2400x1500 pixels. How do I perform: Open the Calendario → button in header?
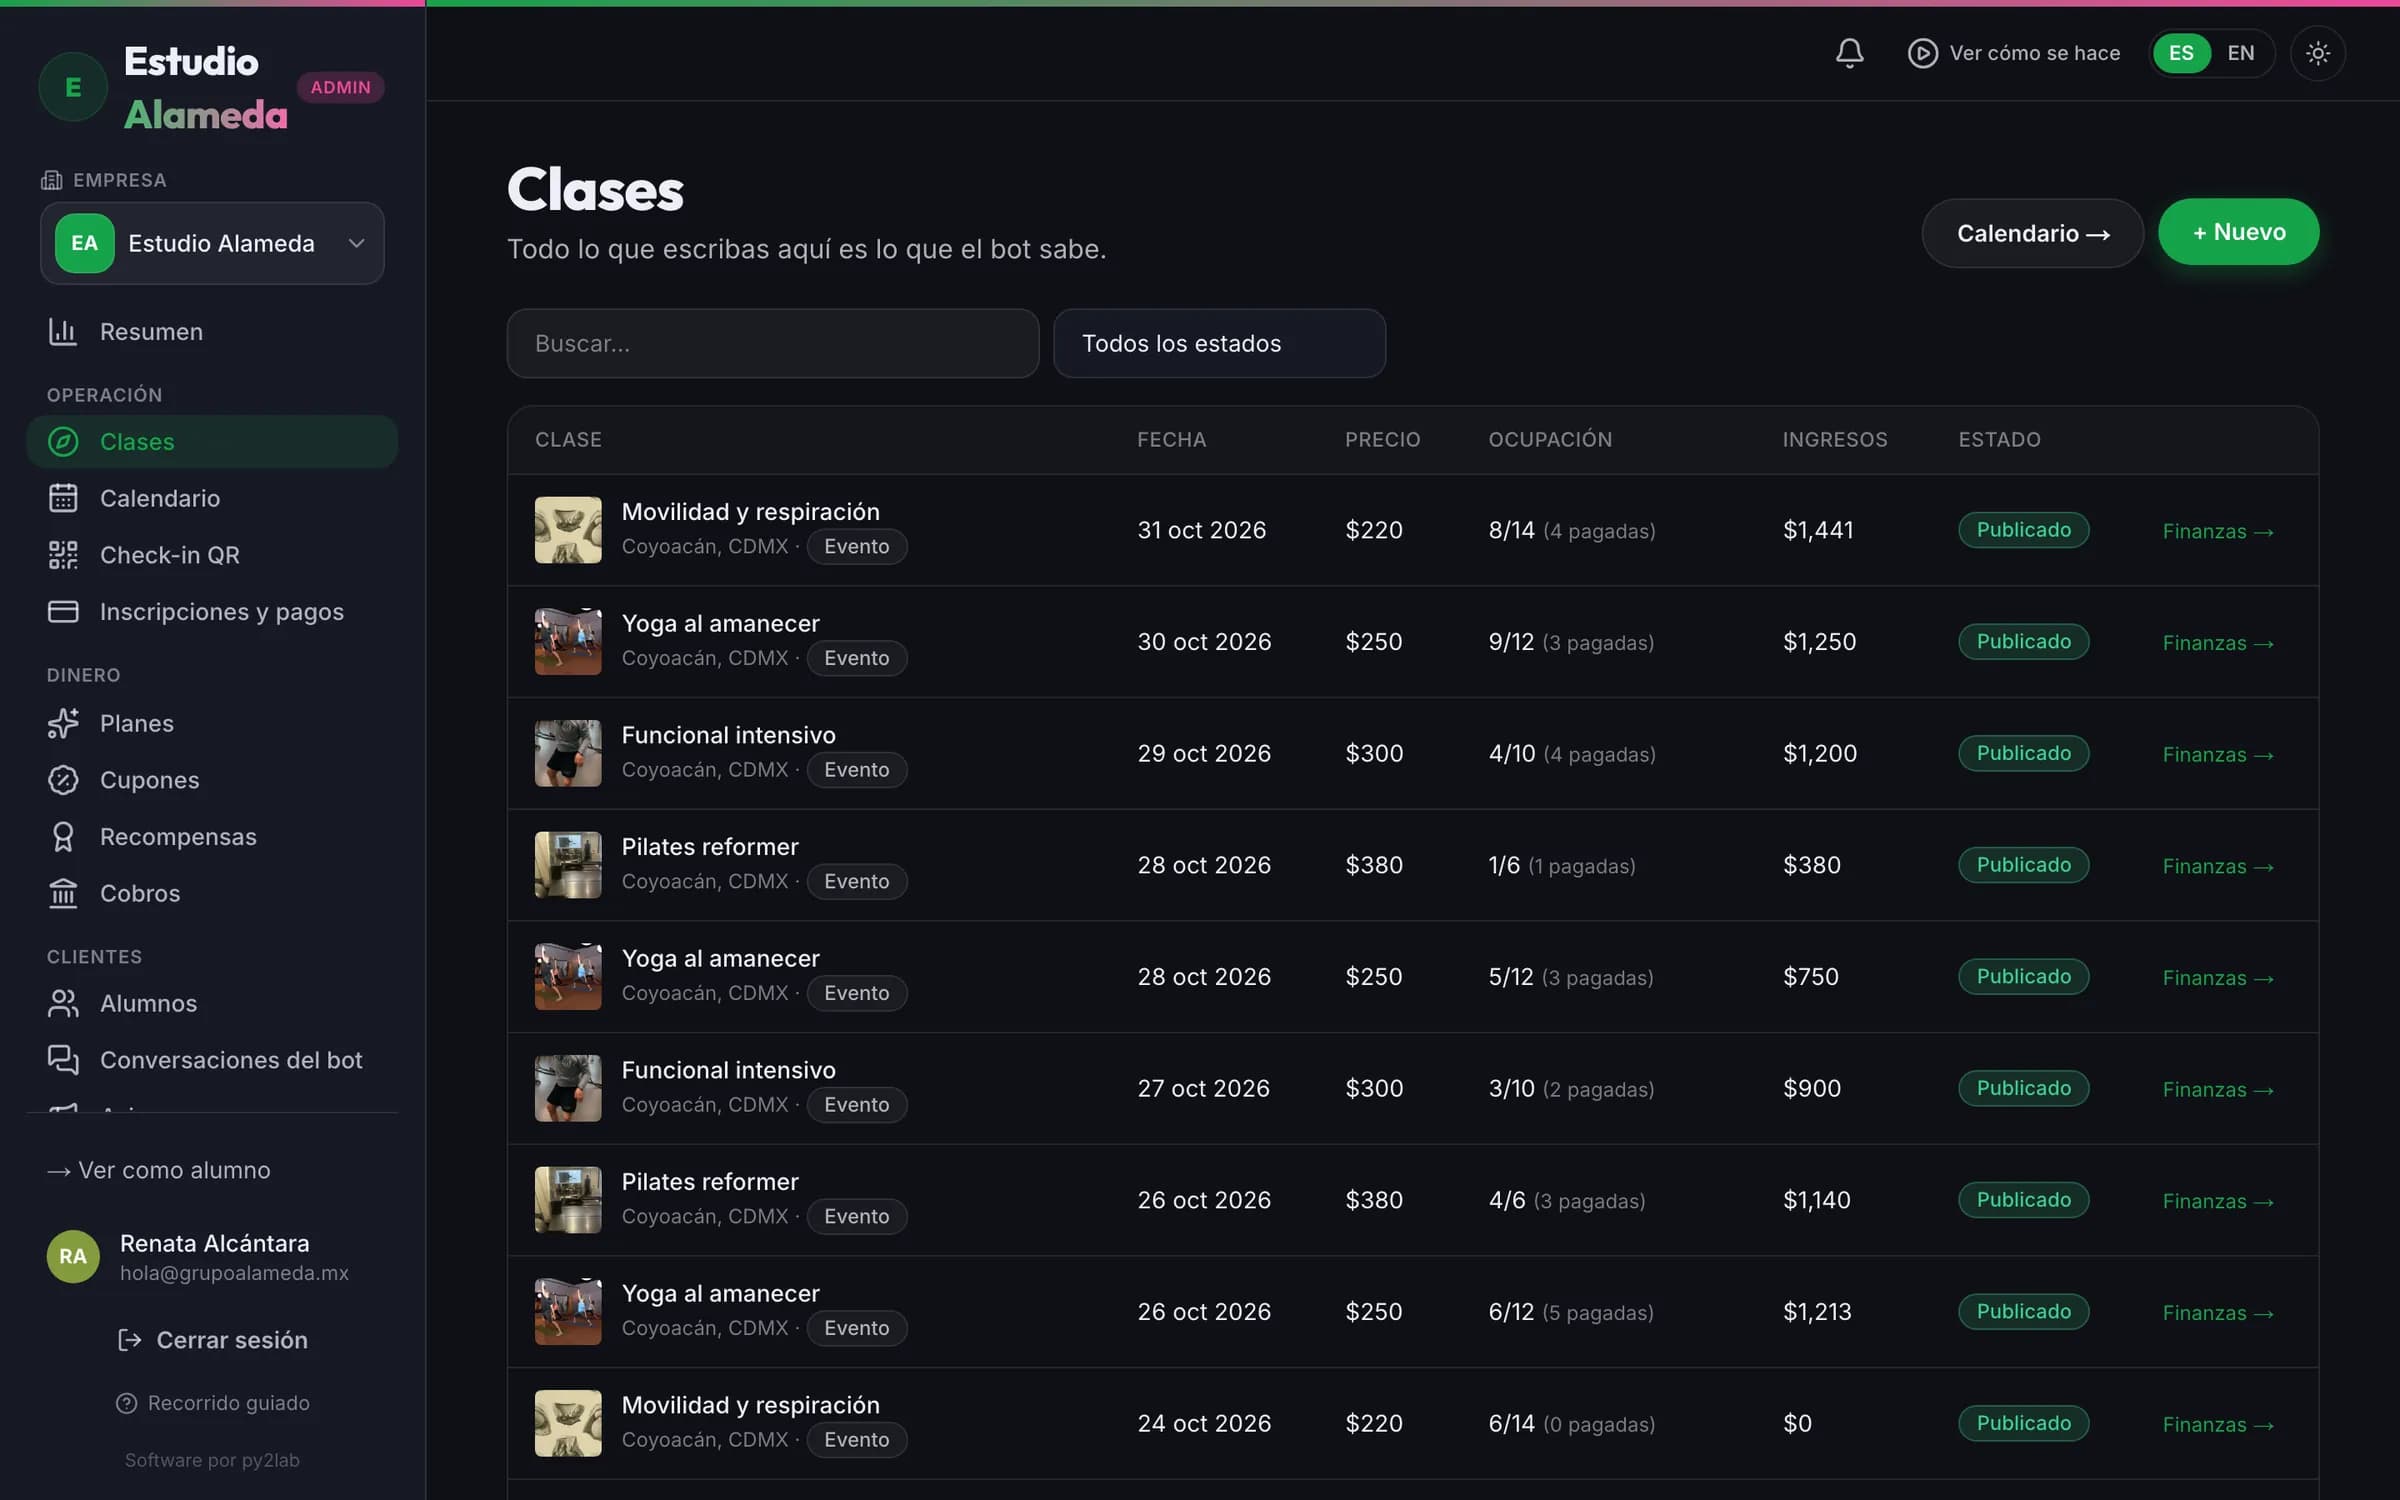pos(2032,233)
